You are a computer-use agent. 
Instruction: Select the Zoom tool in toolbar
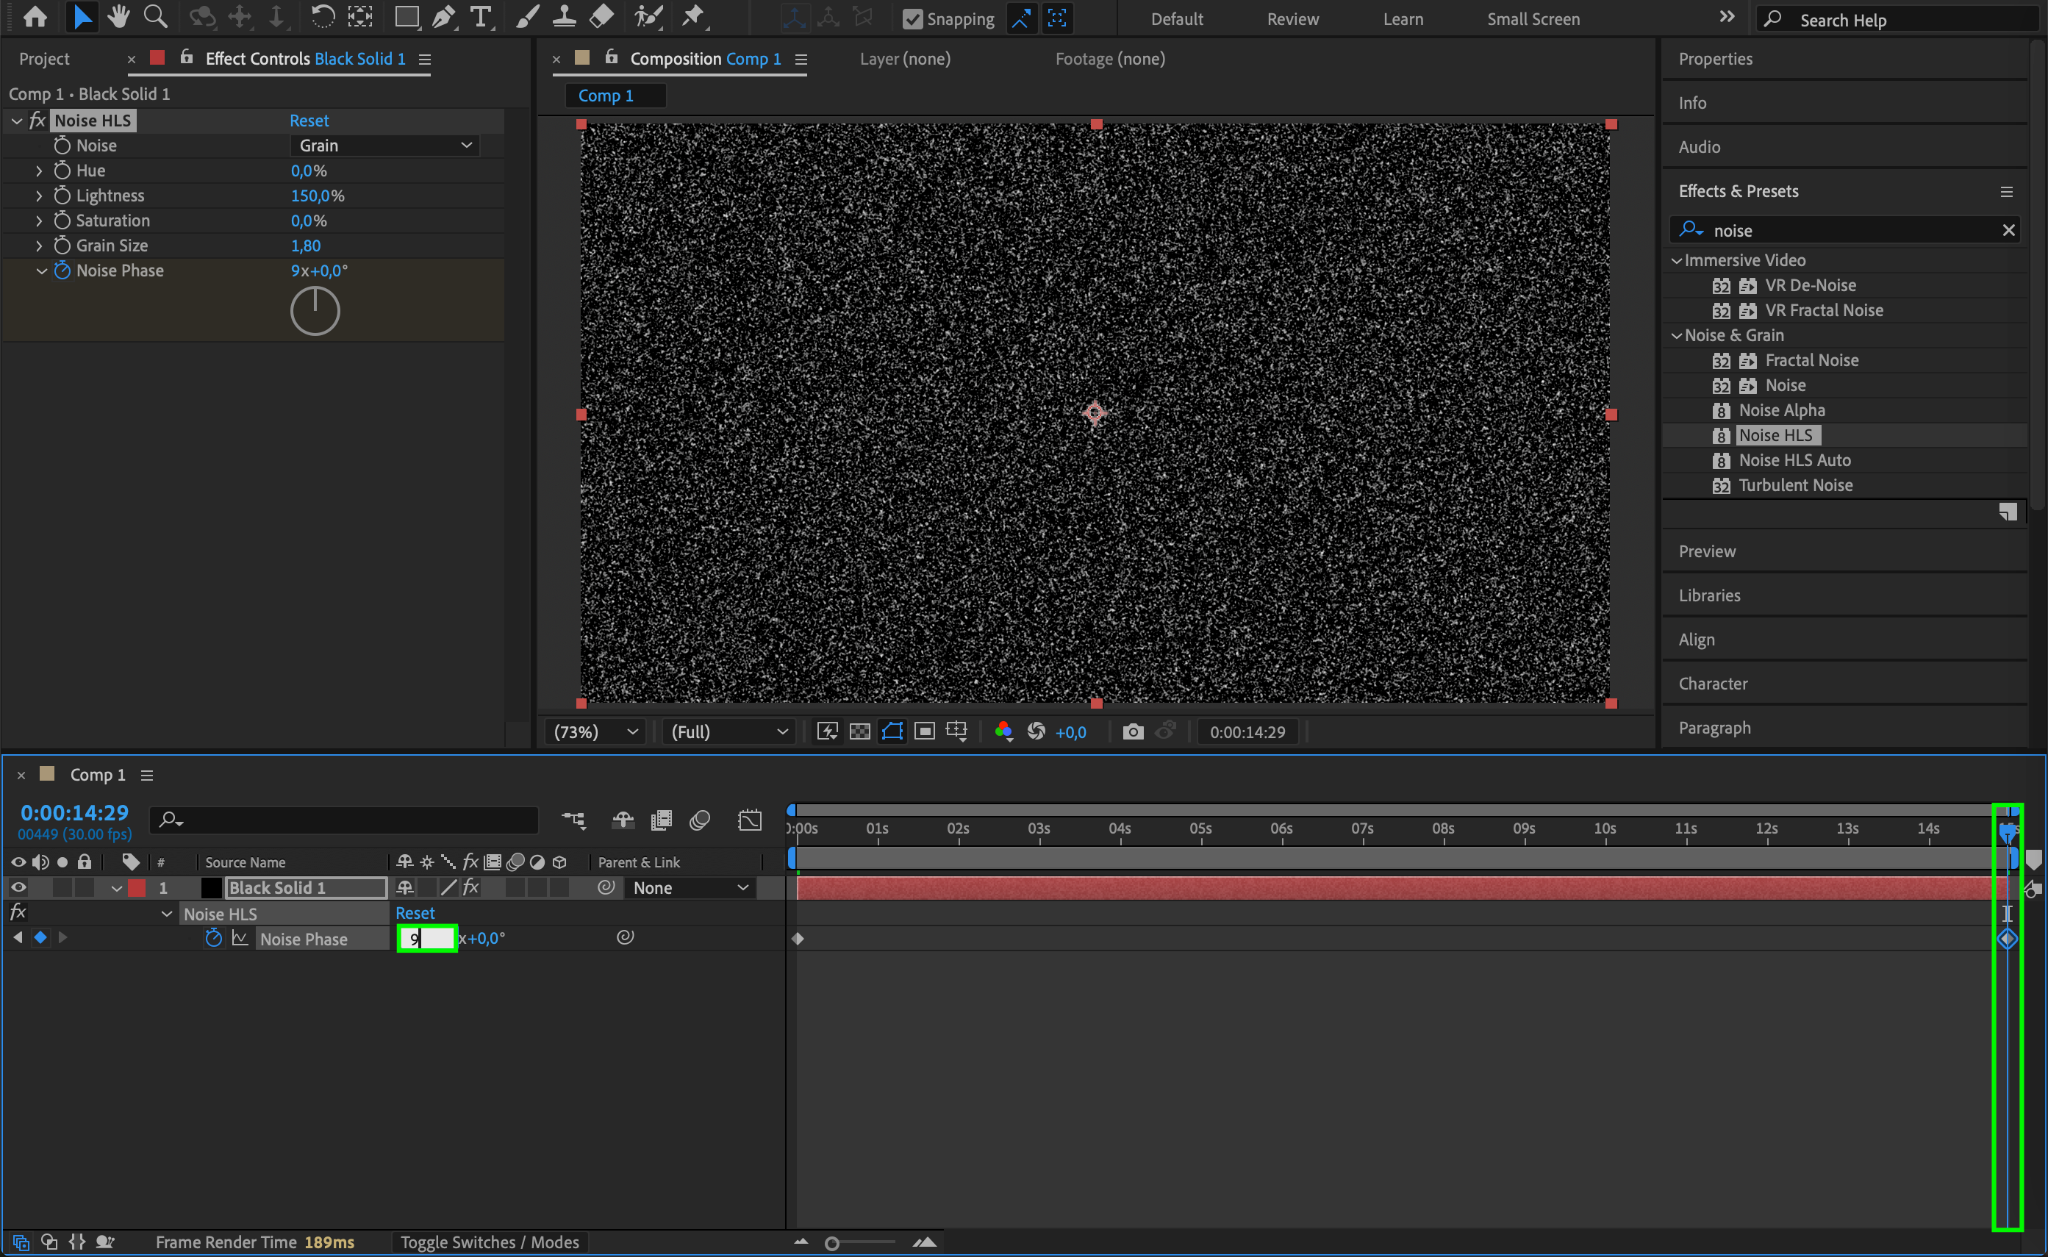pos(155,16)
